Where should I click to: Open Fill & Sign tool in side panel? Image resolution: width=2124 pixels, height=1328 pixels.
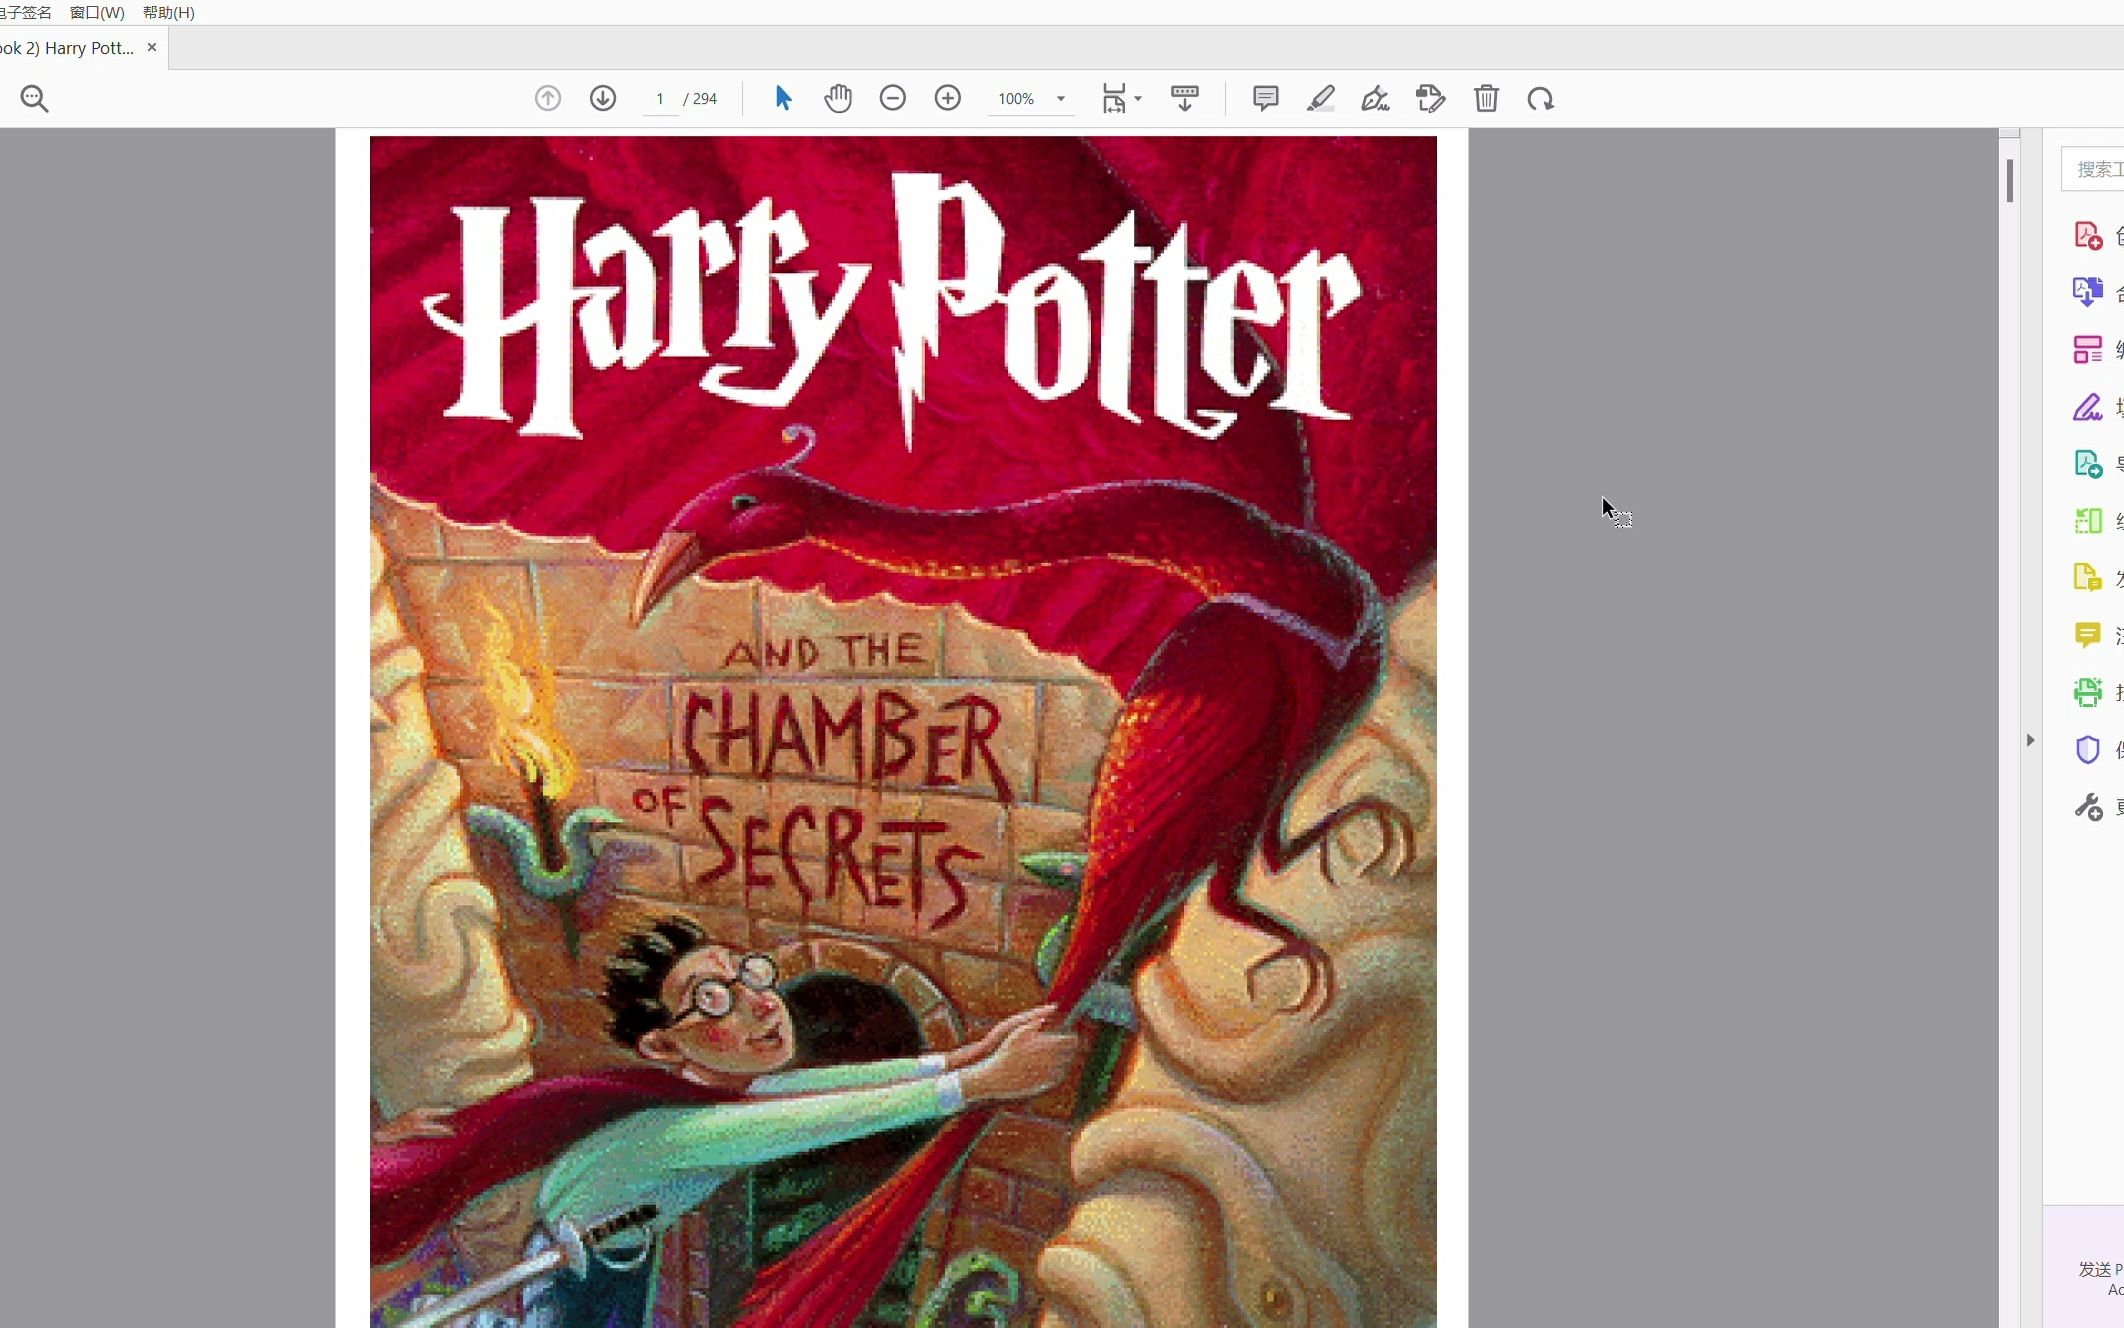2088,407
